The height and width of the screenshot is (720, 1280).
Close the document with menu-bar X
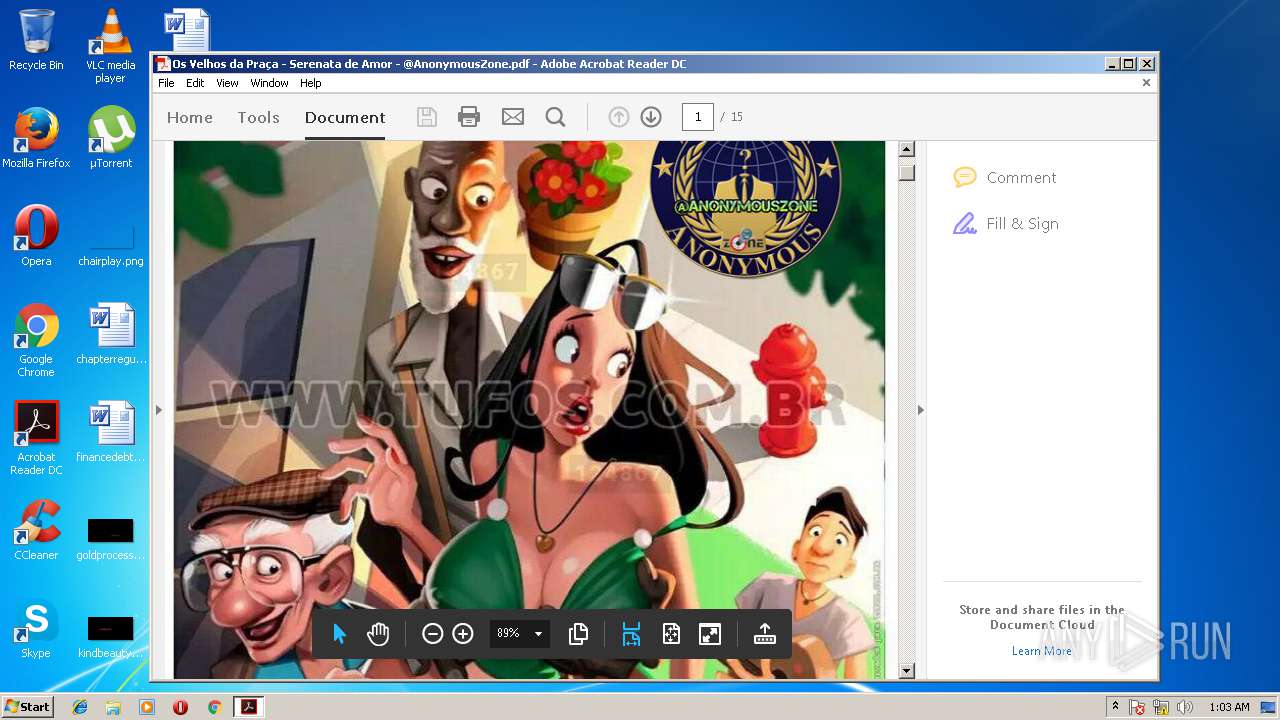pyautogui.click(x=1146, y=83)
